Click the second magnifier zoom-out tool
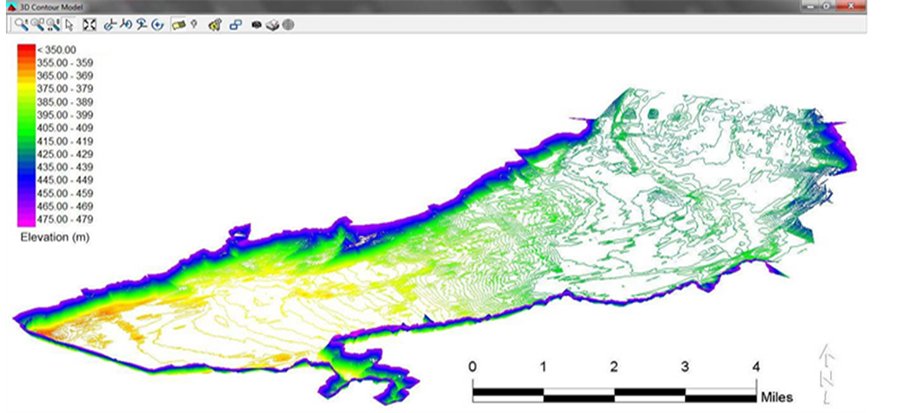903x413 pixels. click(37, 23)
